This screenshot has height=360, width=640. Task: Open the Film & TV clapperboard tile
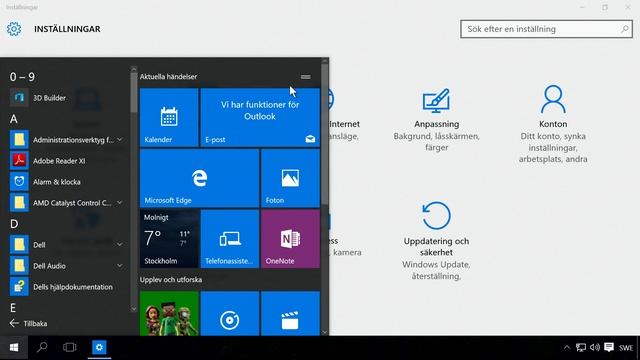290,313
